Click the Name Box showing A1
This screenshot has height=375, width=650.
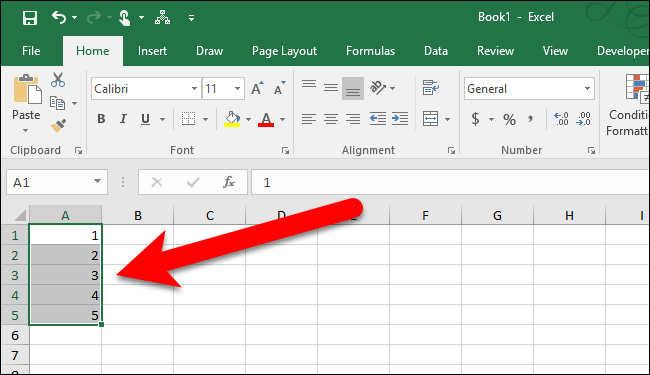[57, 182]
